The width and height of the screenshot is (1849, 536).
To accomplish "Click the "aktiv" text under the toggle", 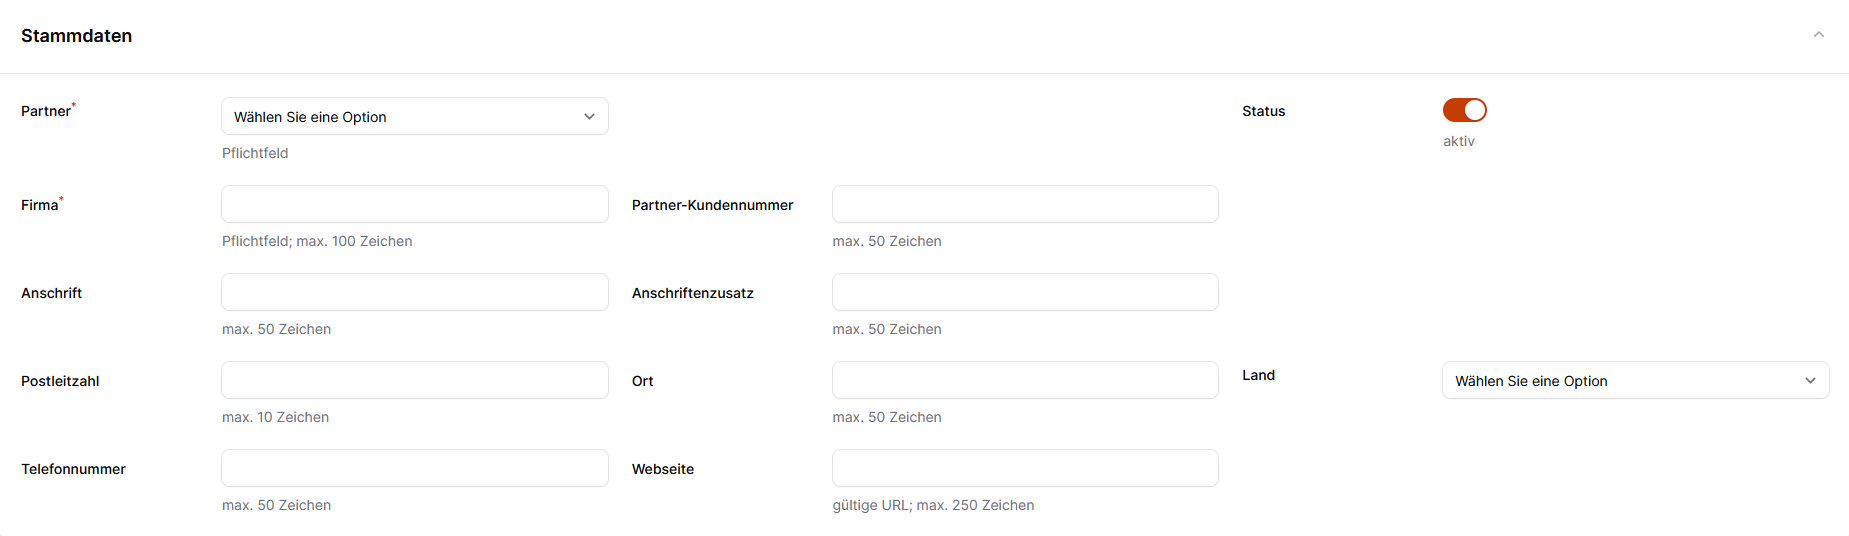I will click(x=1458, y=141).
